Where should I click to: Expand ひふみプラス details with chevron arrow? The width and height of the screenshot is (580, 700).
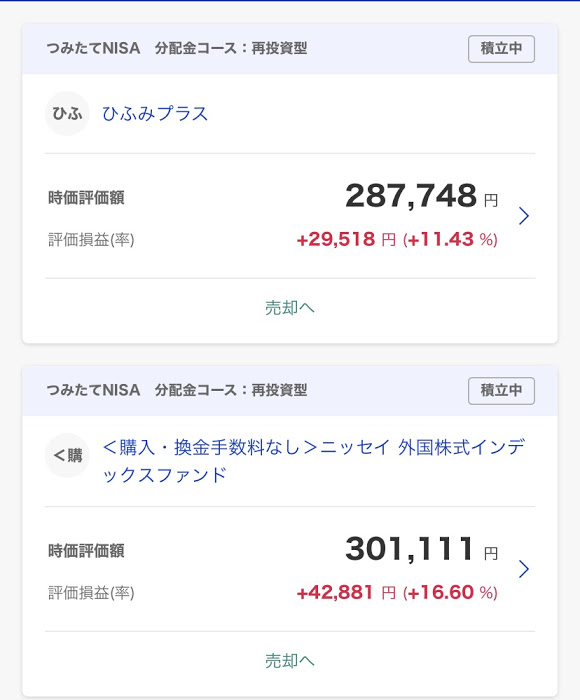point(524,216)
